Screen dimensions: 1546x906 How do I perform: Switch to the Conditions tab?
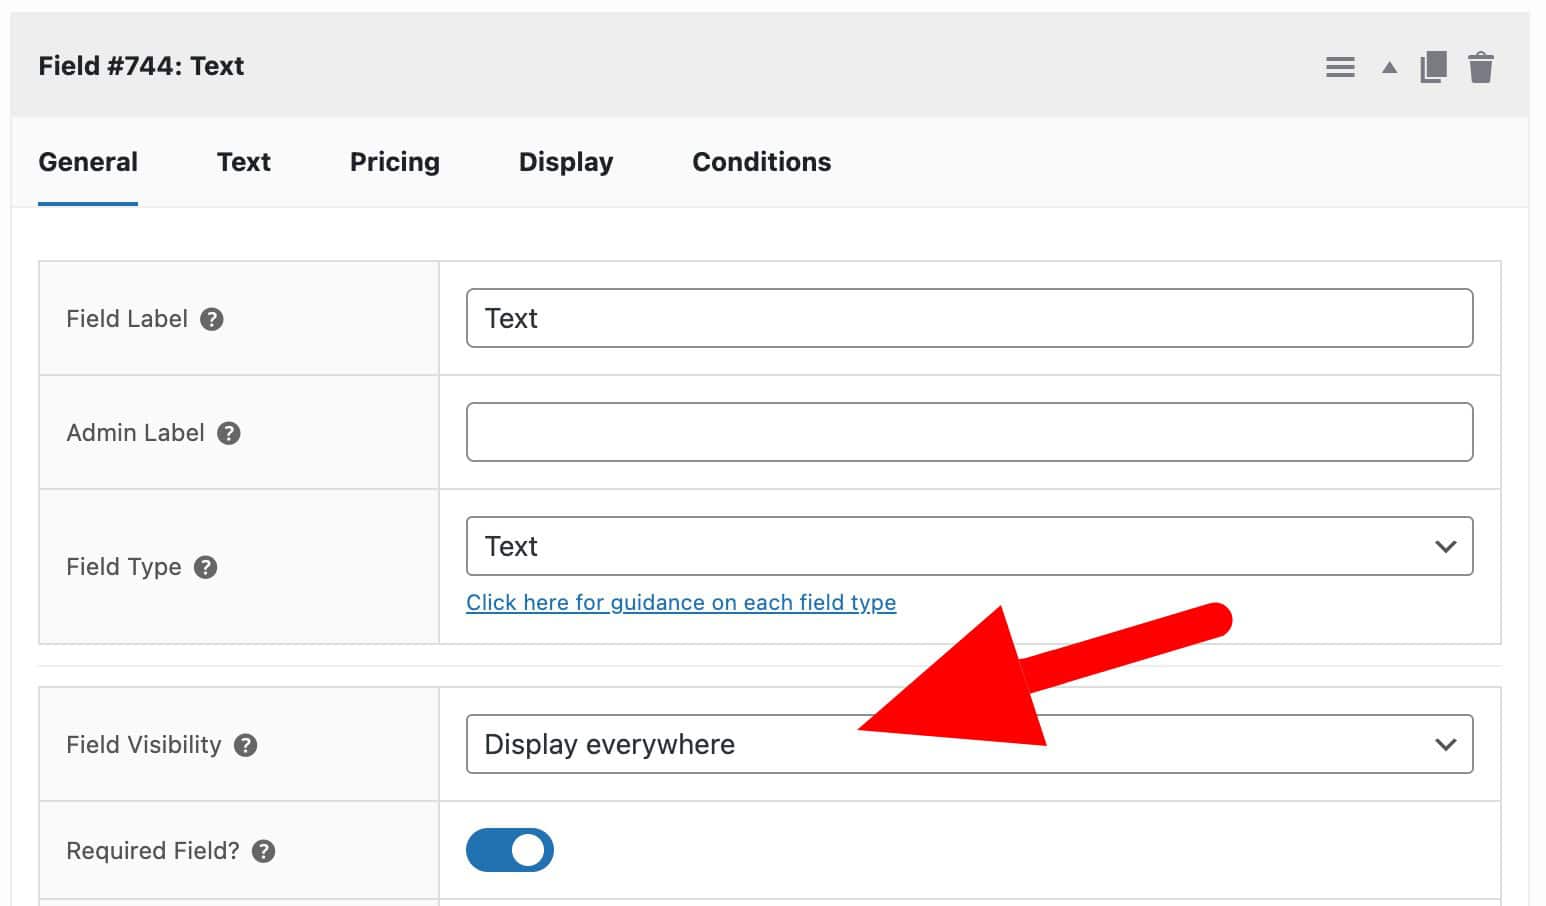click(x=761, y=162)
